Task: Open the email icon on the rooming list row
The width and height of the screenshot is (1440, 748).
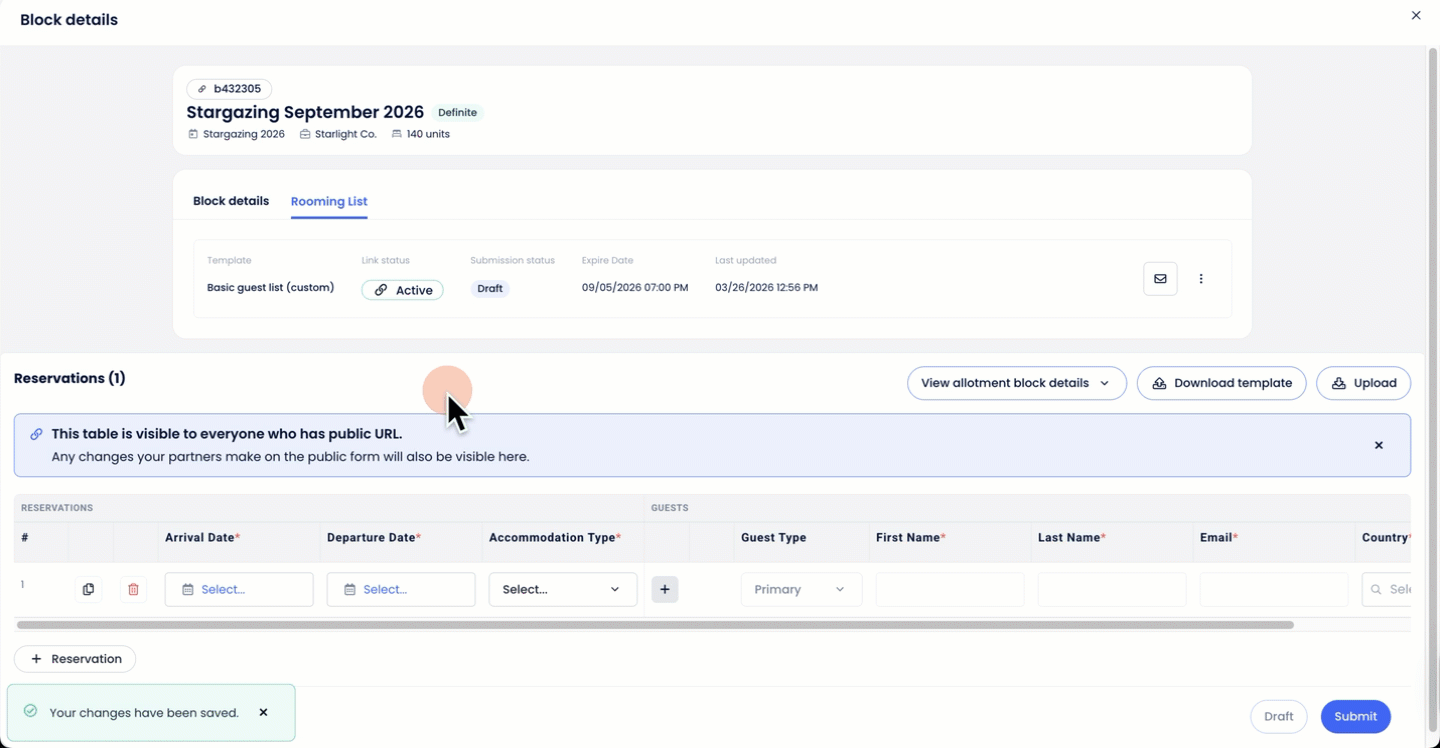Action: point(1160,279)
